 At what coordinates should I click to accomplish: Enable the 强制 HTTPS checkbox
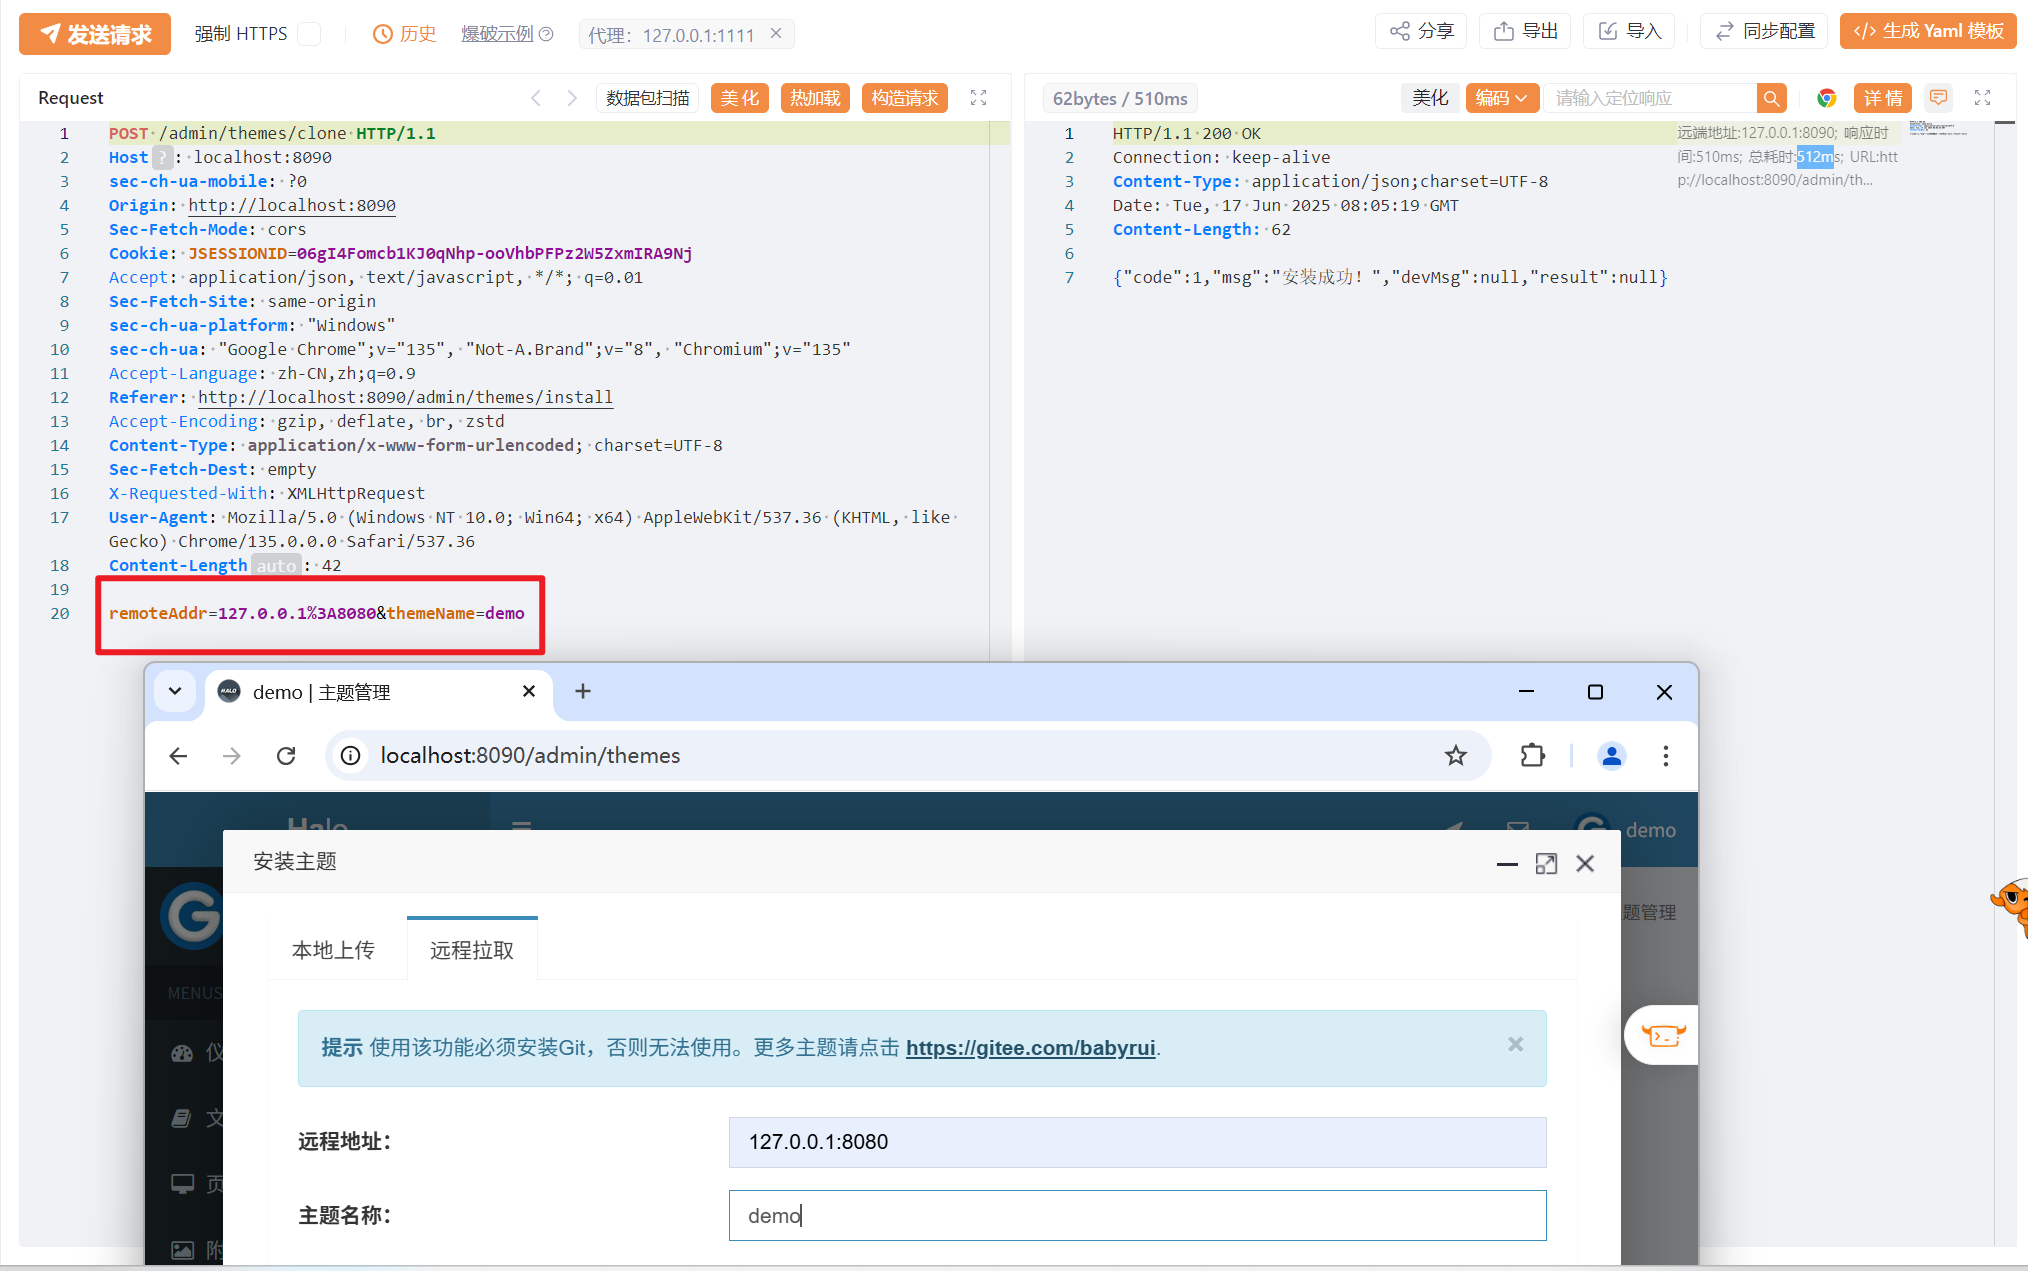click(310, 34)
